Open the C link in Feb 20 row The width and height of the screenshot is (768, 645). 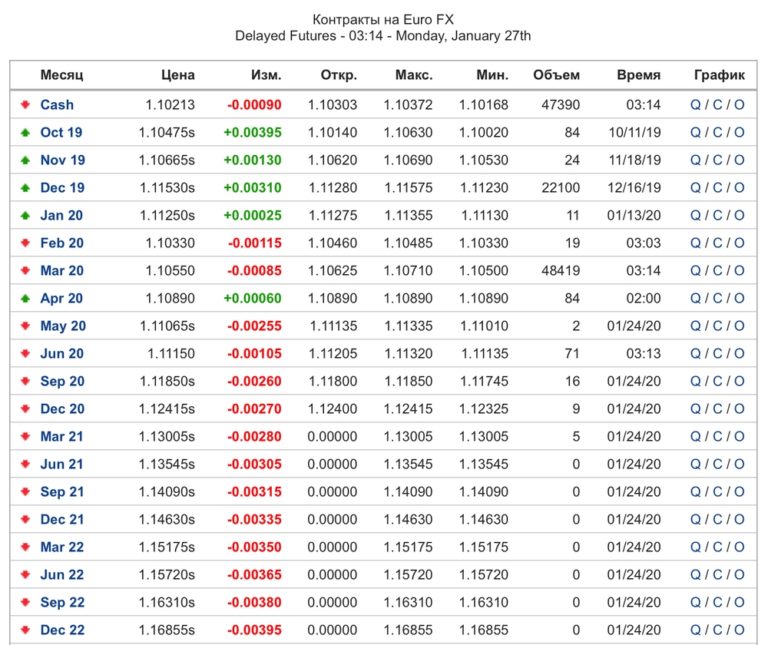[718, 243]
